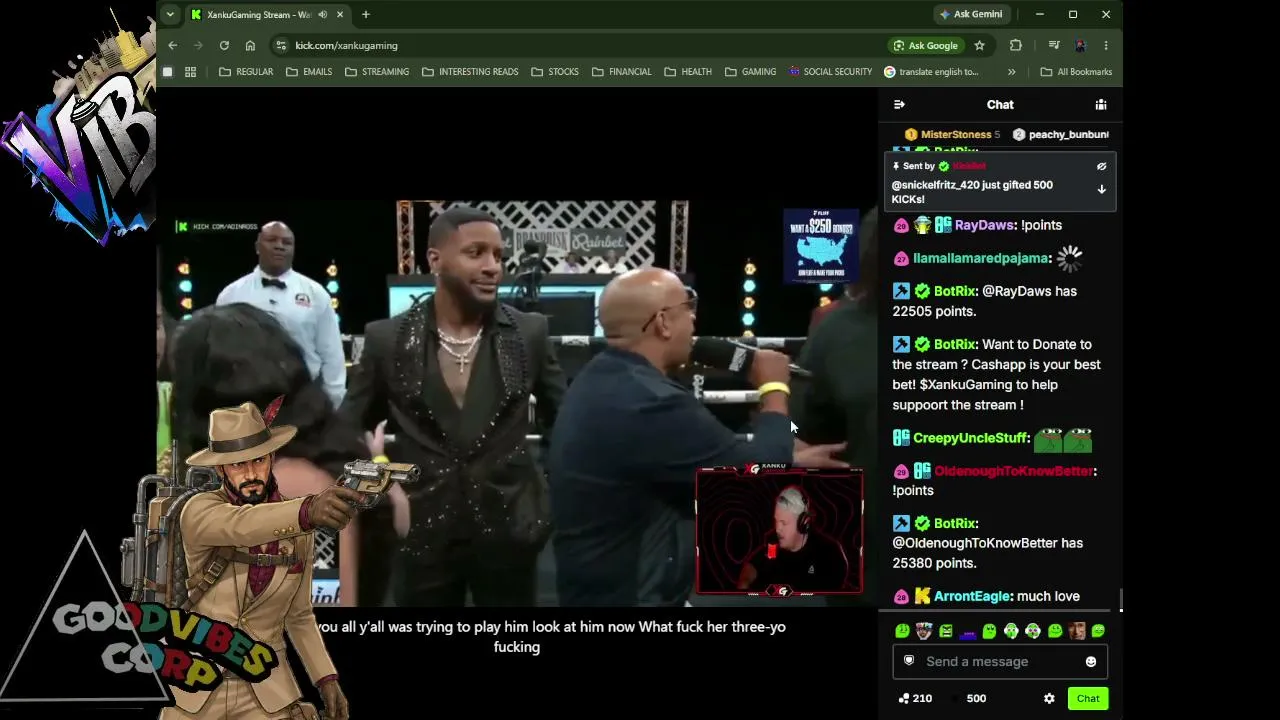
Task: Reload the Kick page
Action: click(x=224, y=45)
